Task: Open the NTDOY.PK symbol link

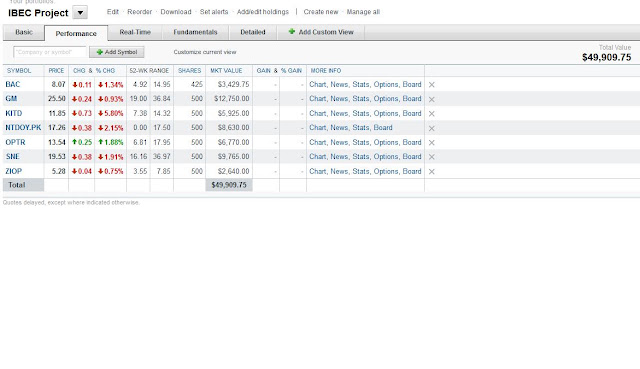Action: [23, 128]
